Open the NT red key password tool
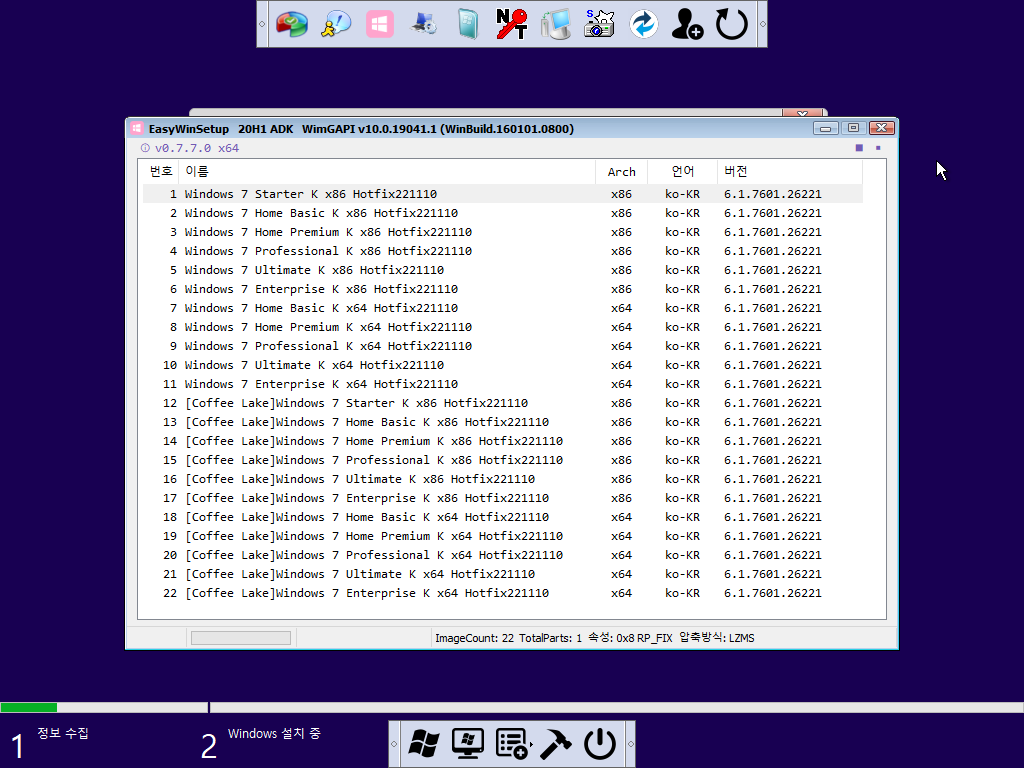The height and width of the screenshot is (768, 1024). [511, 24]
